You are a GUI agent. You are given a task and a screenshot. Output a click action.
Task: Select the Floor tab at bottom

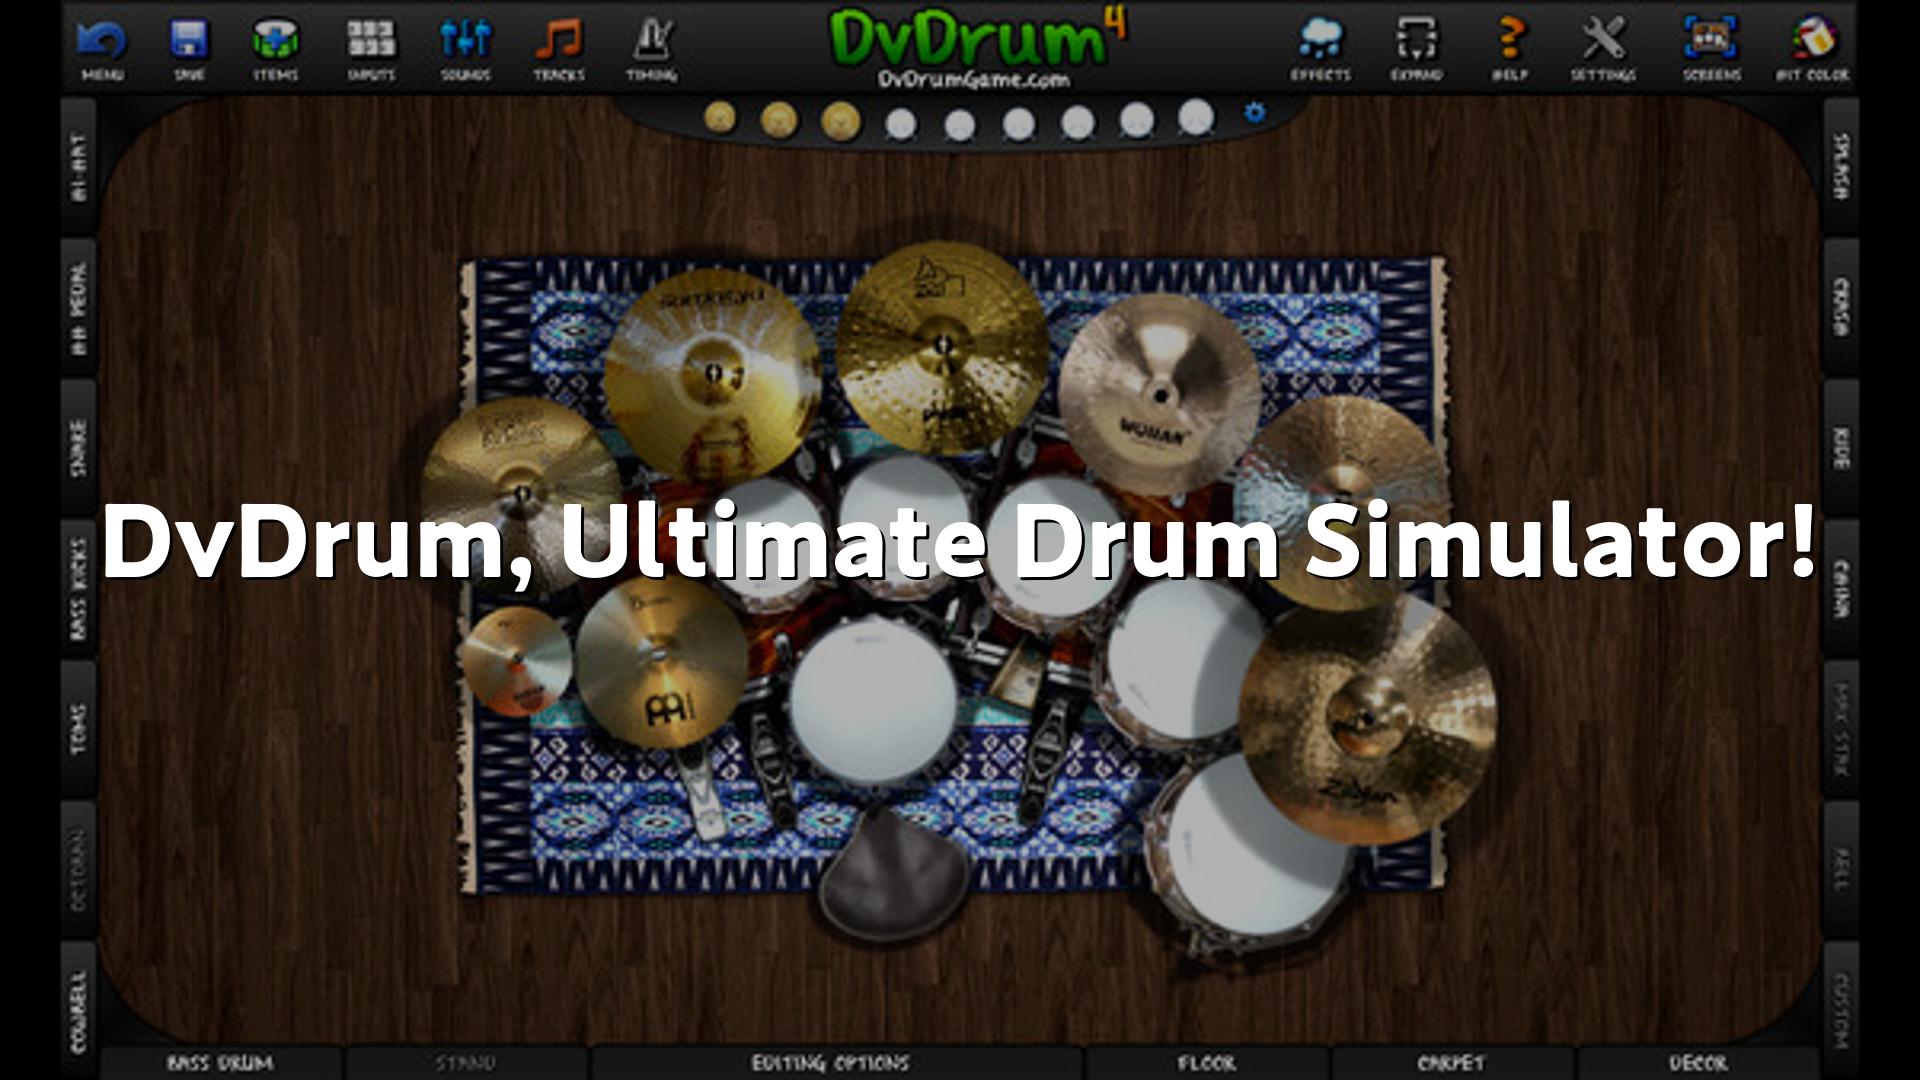point(1206,1063)
